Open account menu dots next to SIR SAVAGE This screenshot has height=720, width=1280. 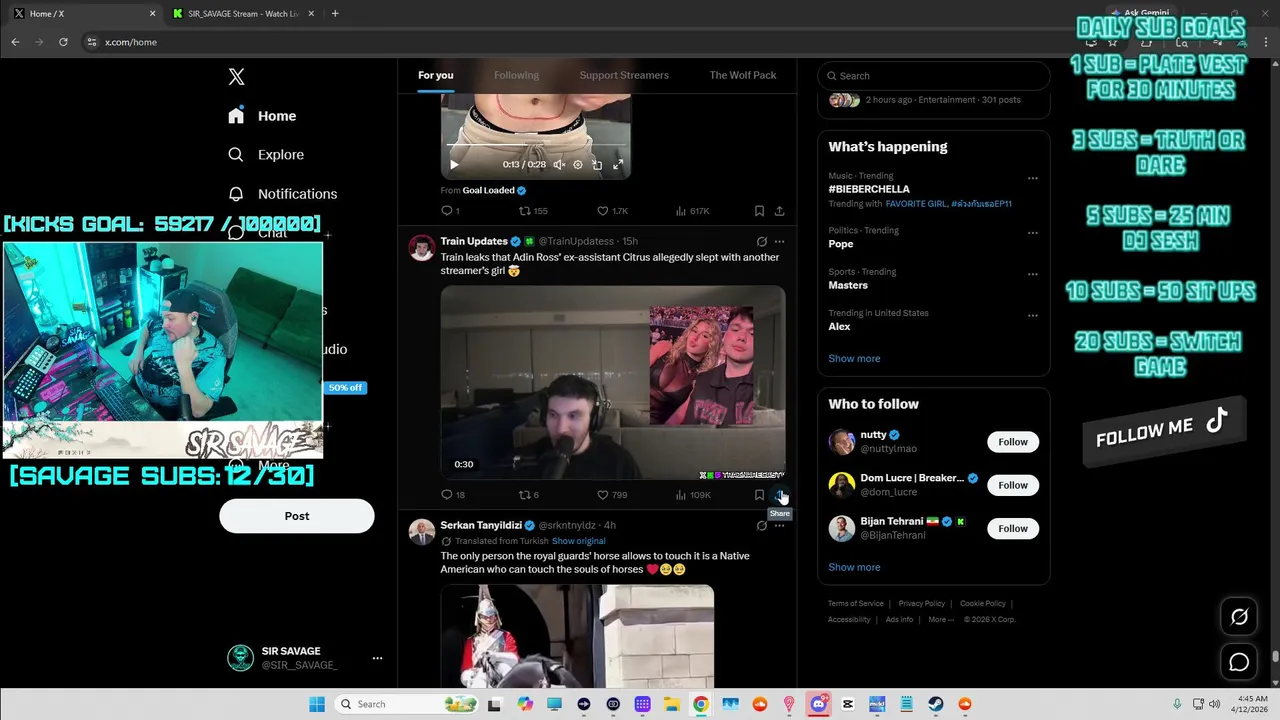pos(377,658)
